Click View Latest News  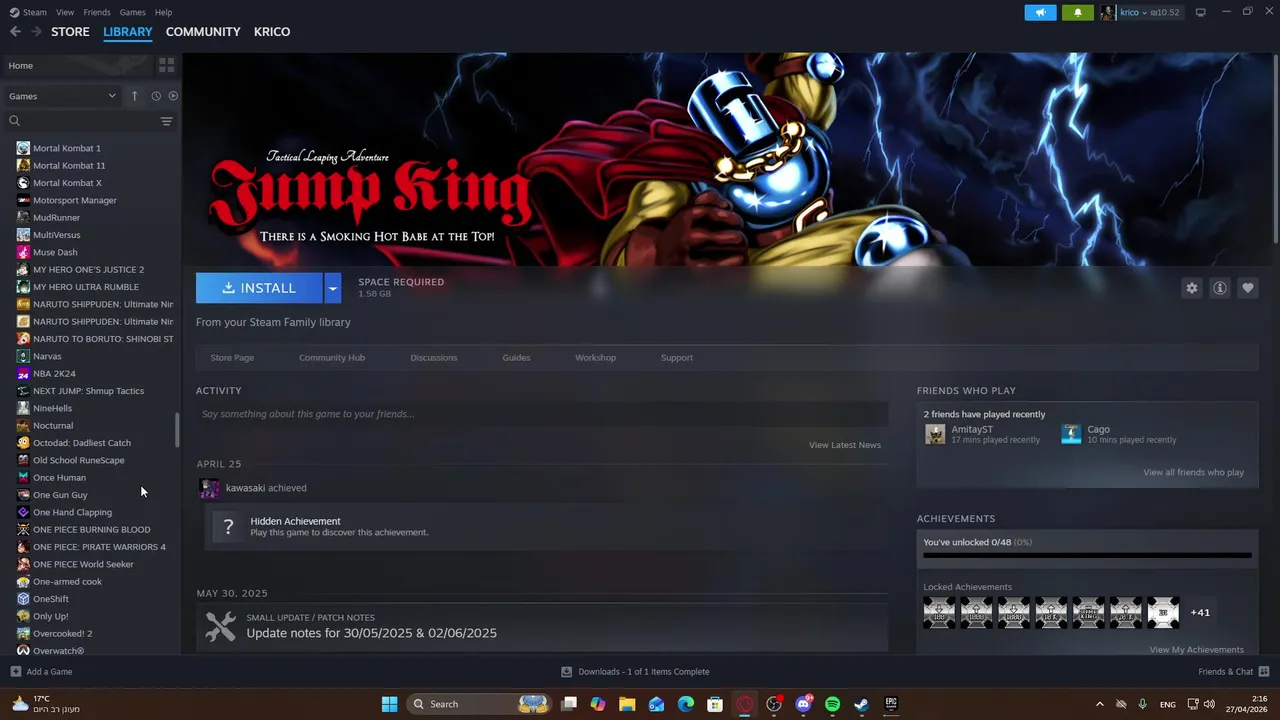pyautogui.click(x=845, y=445)
